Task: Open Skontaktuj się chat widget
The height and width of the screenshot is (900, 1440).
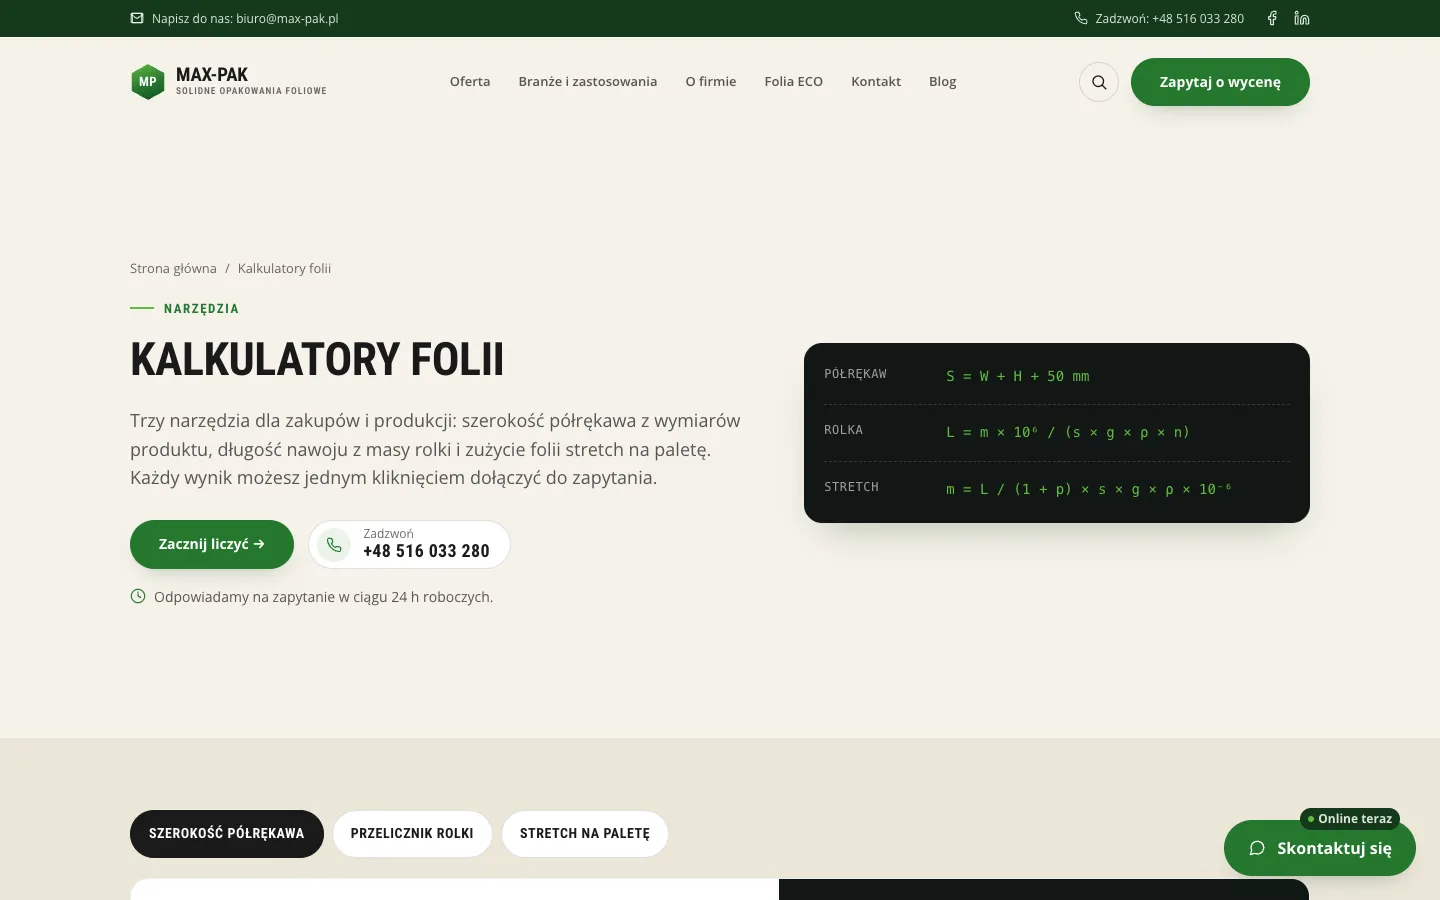Action: [1320, 848]
